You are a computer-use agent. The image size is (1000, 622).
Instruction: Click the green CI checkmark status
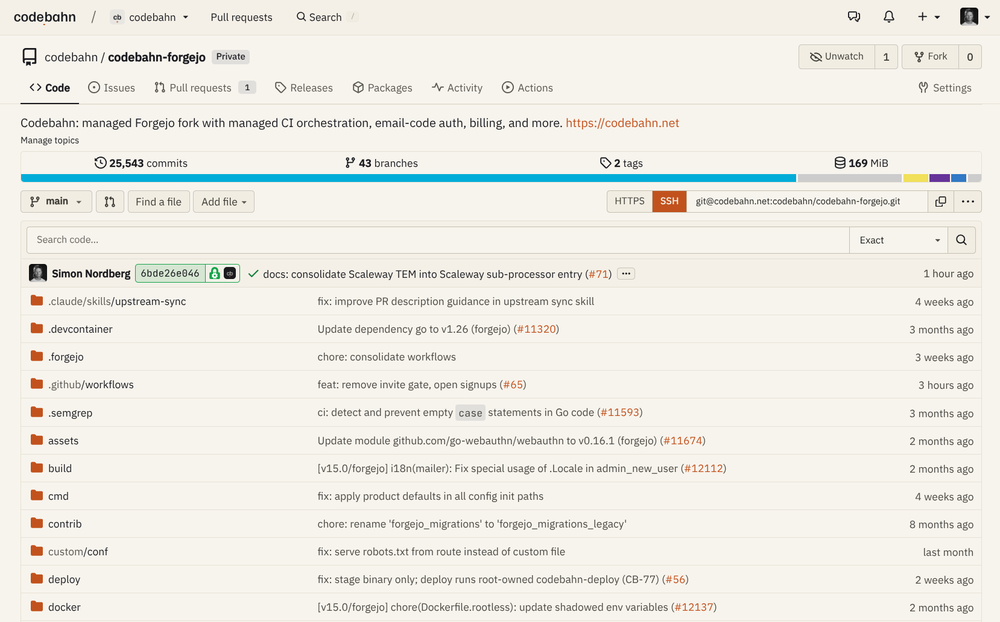pyautogui.click(x=253, y=274)
